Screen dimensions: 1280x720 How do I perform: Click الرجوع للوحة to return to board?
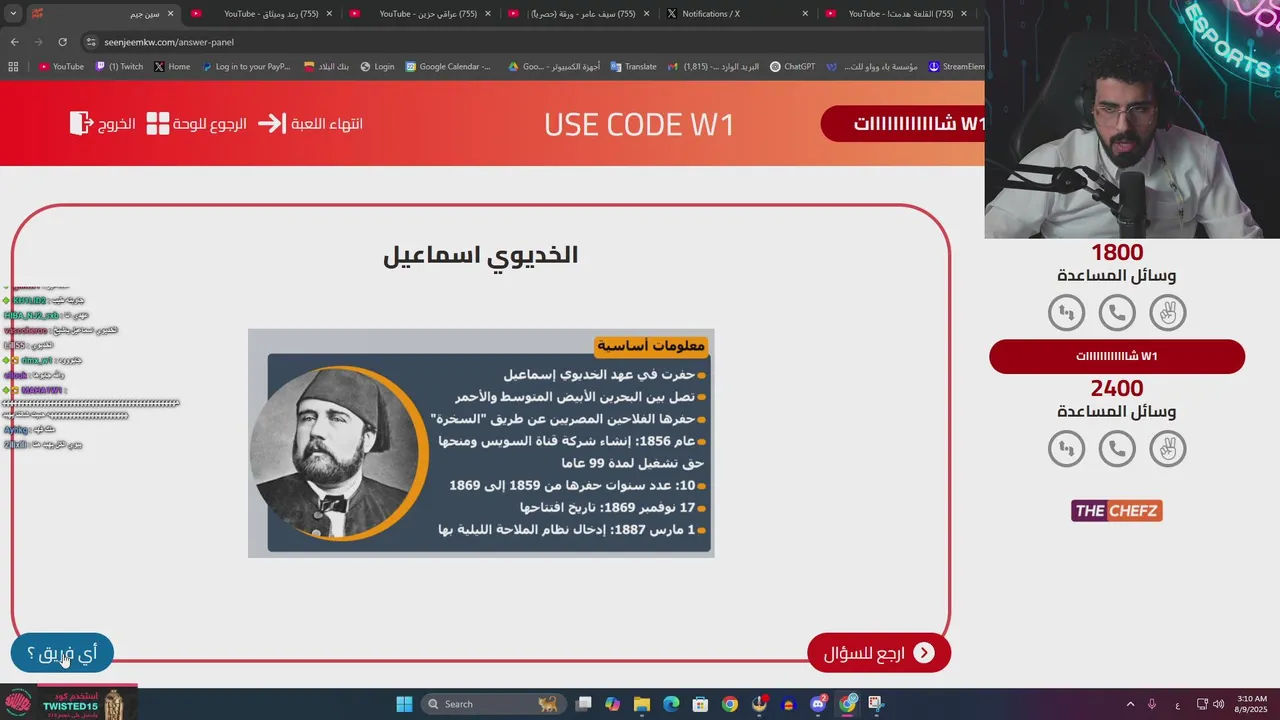[x=196, y=124]
